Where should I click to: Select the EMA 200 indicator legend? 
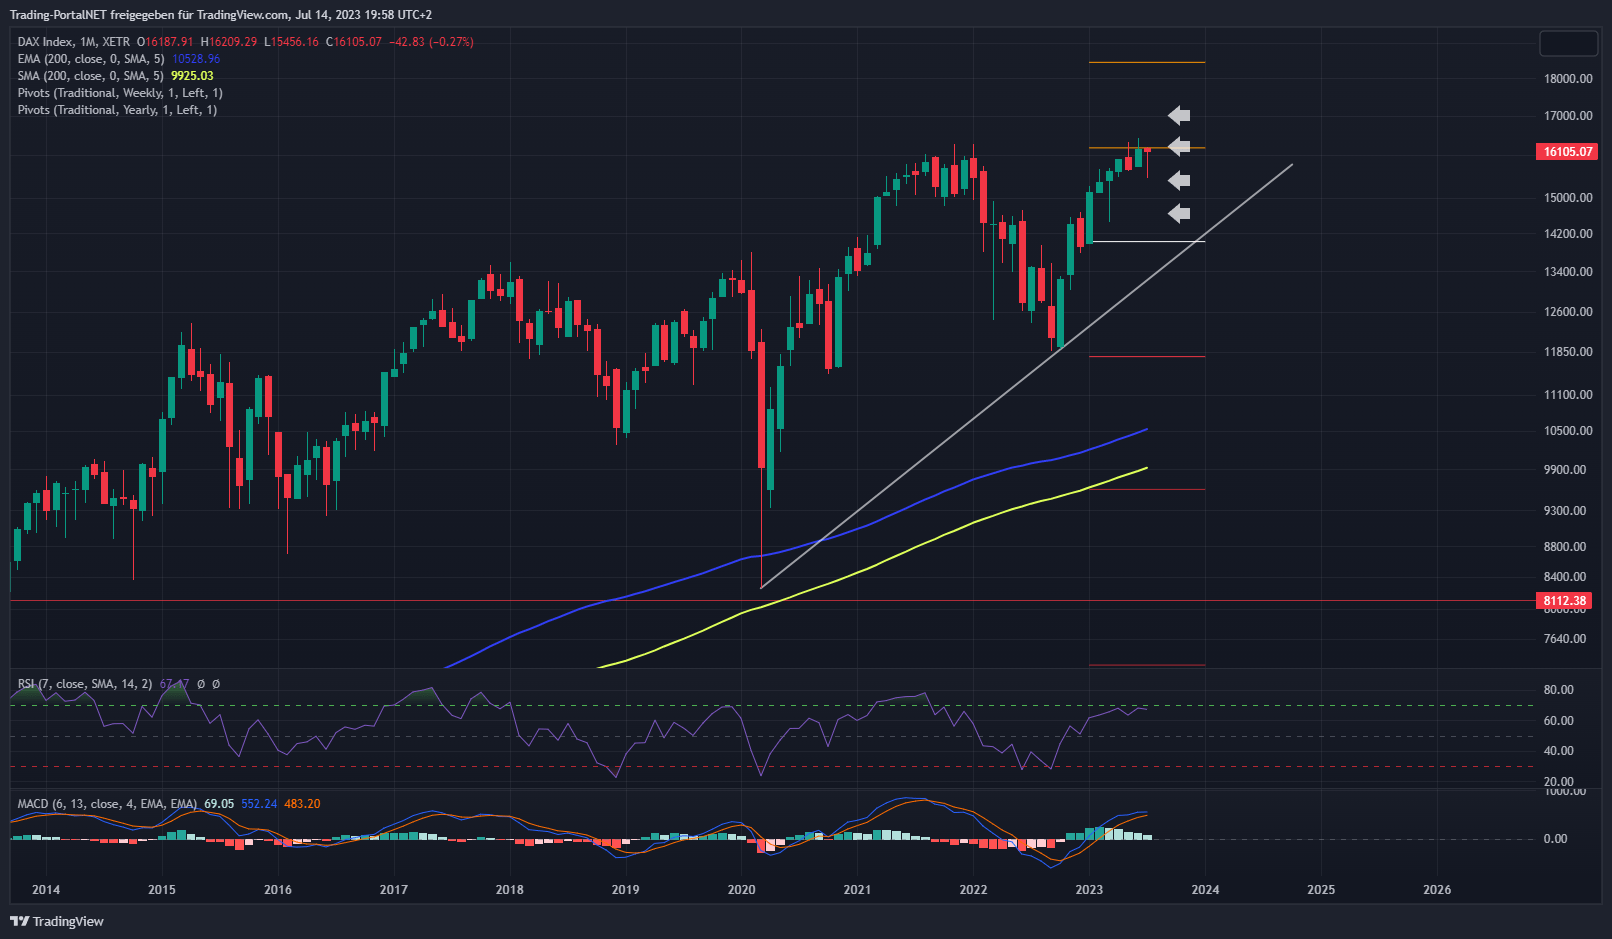[x=90, y=59]
